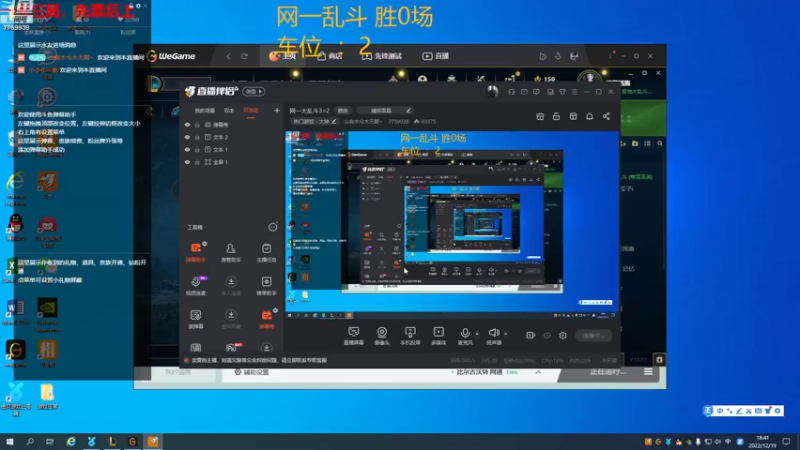Image resolution: width=800 pixels, height=450 pixels.
Task: Click the headset support icon in the title bar
Action: point(511,92)
